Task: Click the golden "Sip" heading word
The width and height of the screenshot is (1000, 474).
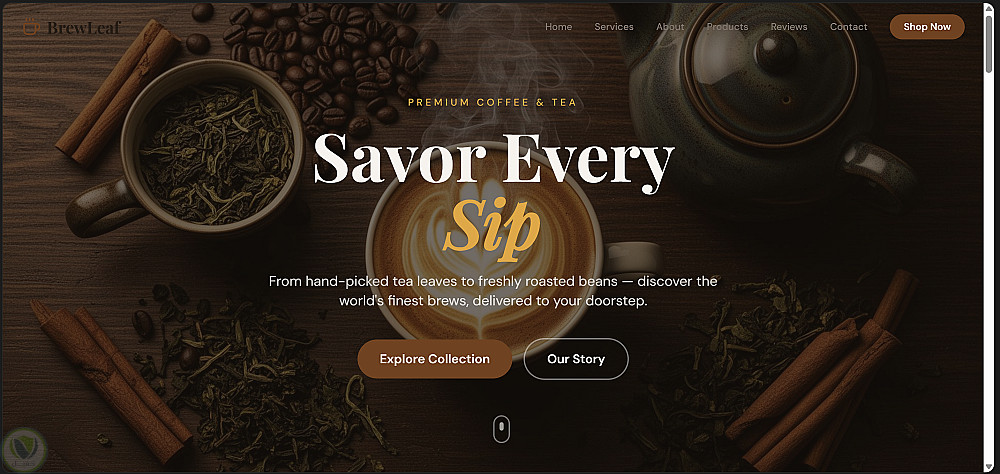Action: 492,227
